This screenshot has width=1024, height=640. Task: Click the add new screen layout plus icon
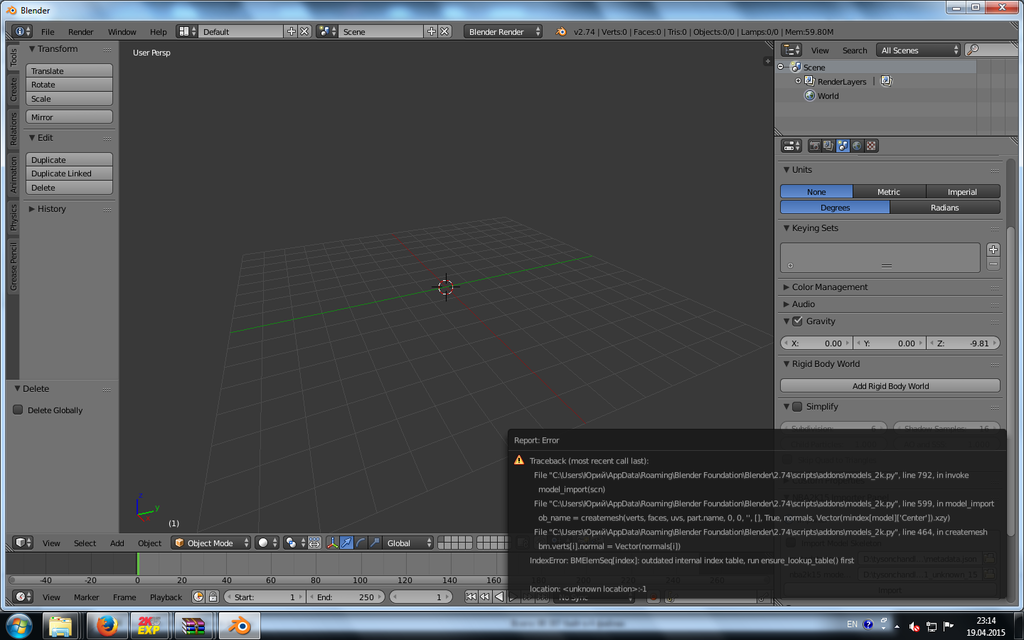click(x=291, y=31)
